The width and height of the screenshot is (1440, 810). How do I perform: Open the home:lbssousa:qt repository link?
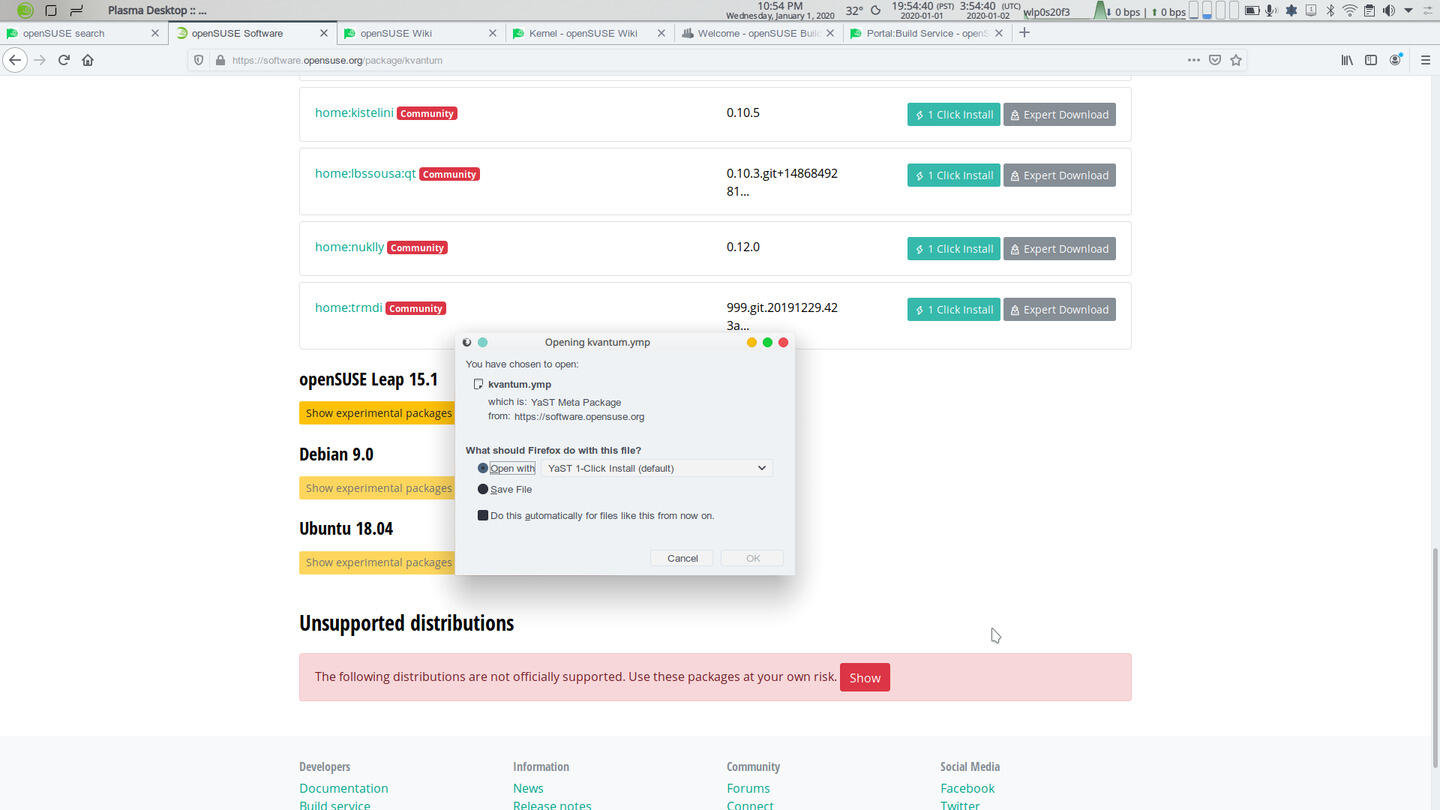[x=365, y=173]
